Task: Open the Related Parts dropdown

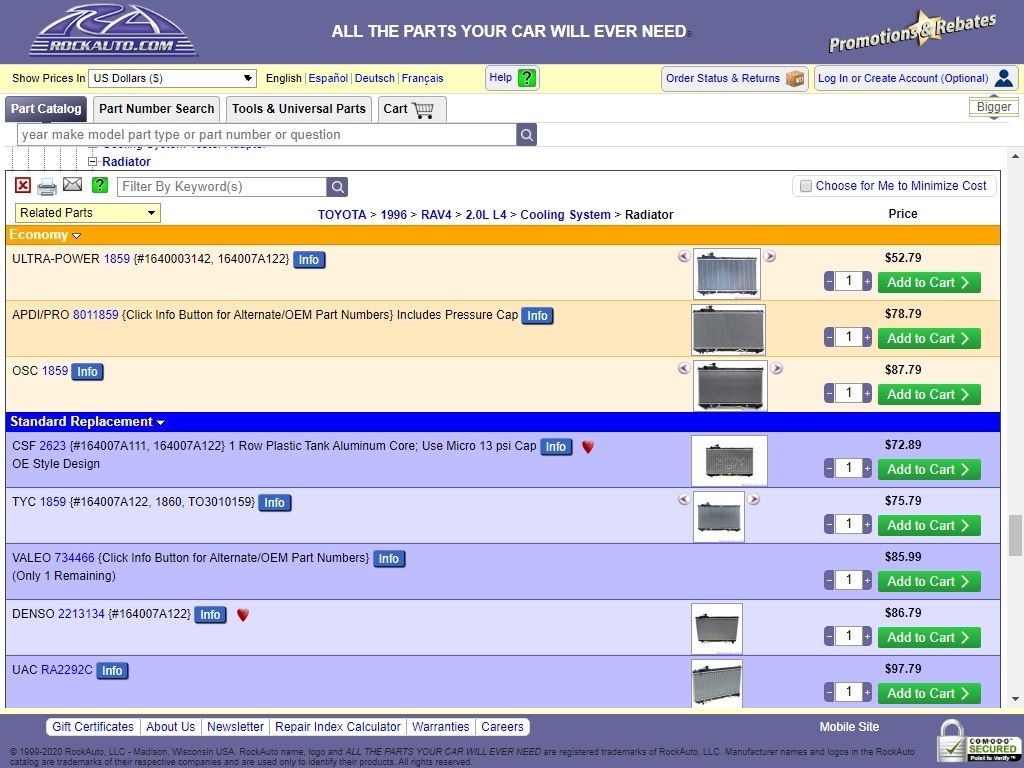Action: tap(88, 213)
